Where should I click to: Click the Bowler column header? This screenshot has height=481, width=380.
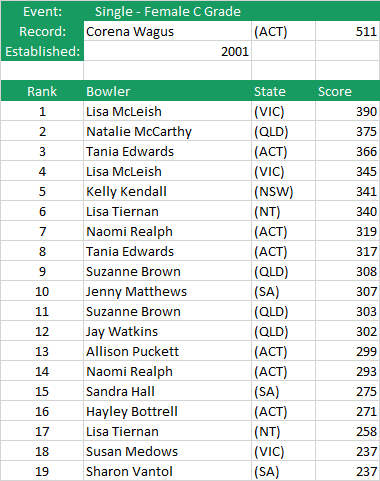tap(167, 91)
